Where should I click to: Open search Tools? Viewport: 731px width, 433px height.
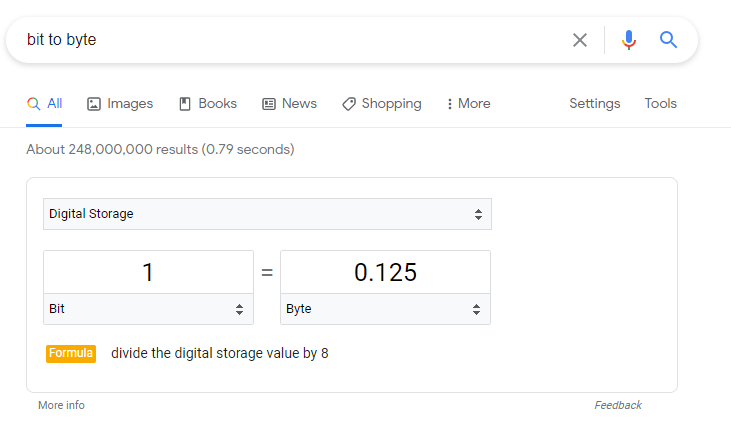[x=660, y=103]
